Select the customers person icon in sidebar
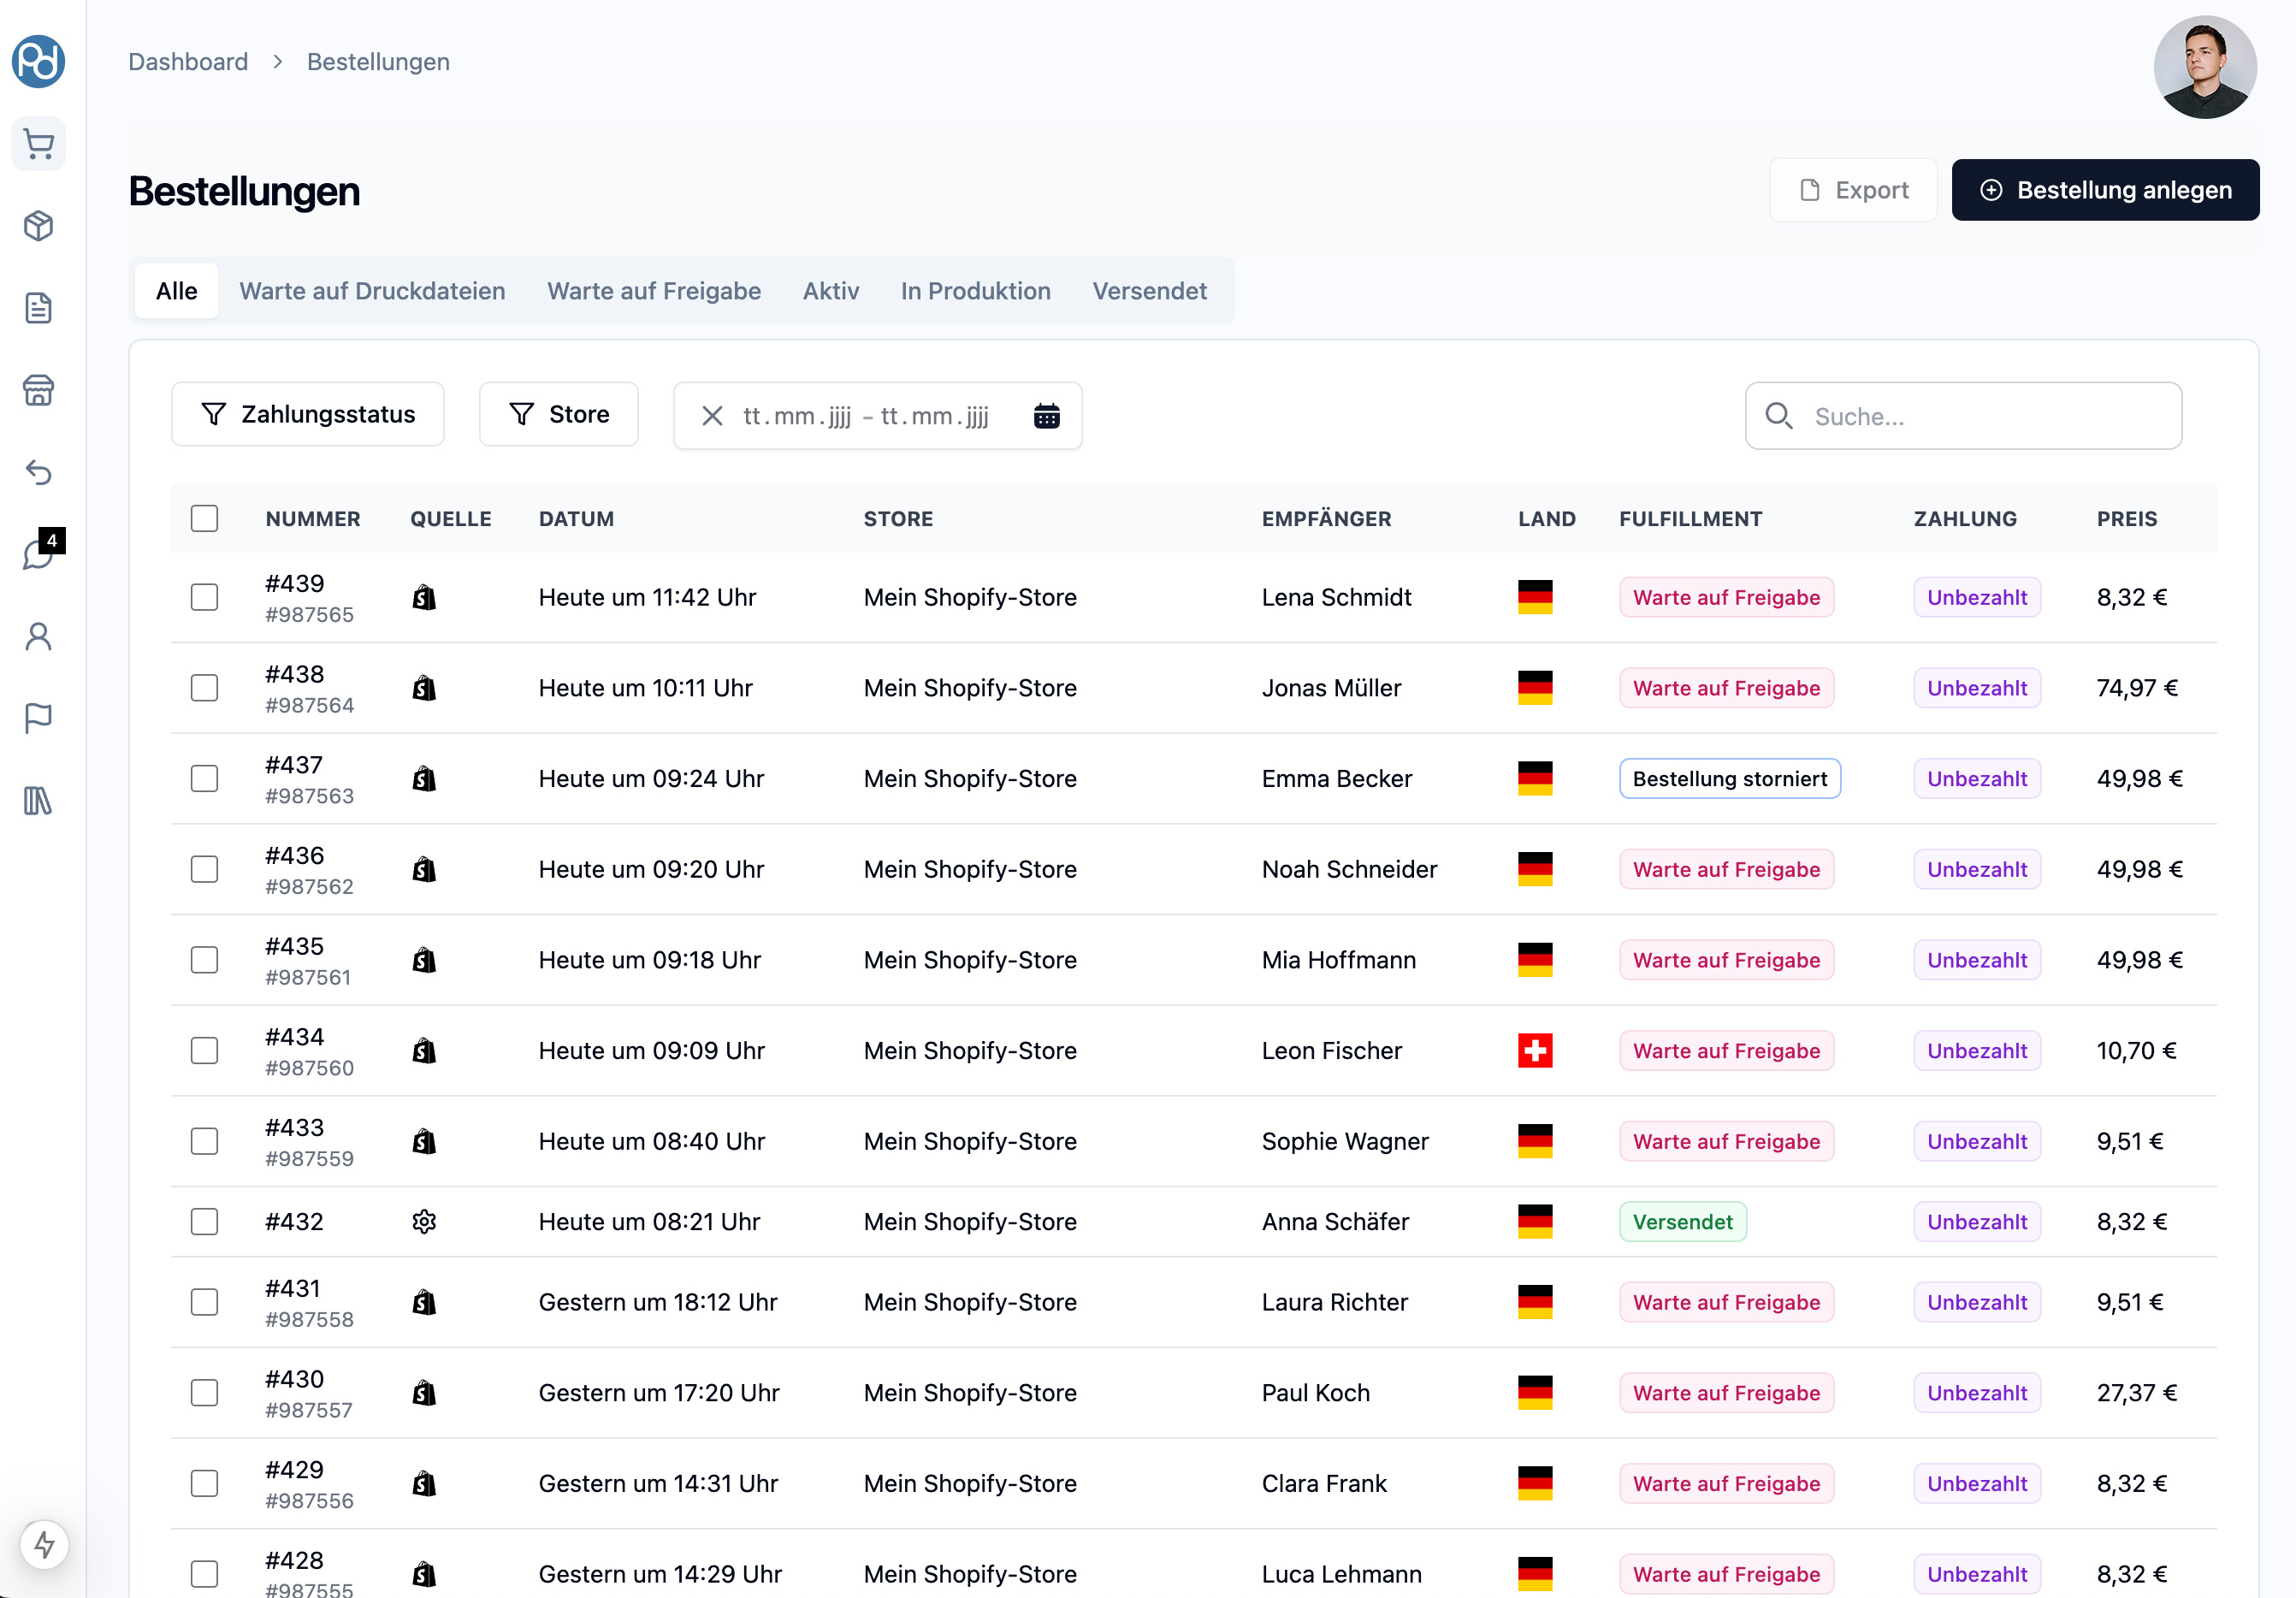2296x1598 pixels. pos(38,636)
